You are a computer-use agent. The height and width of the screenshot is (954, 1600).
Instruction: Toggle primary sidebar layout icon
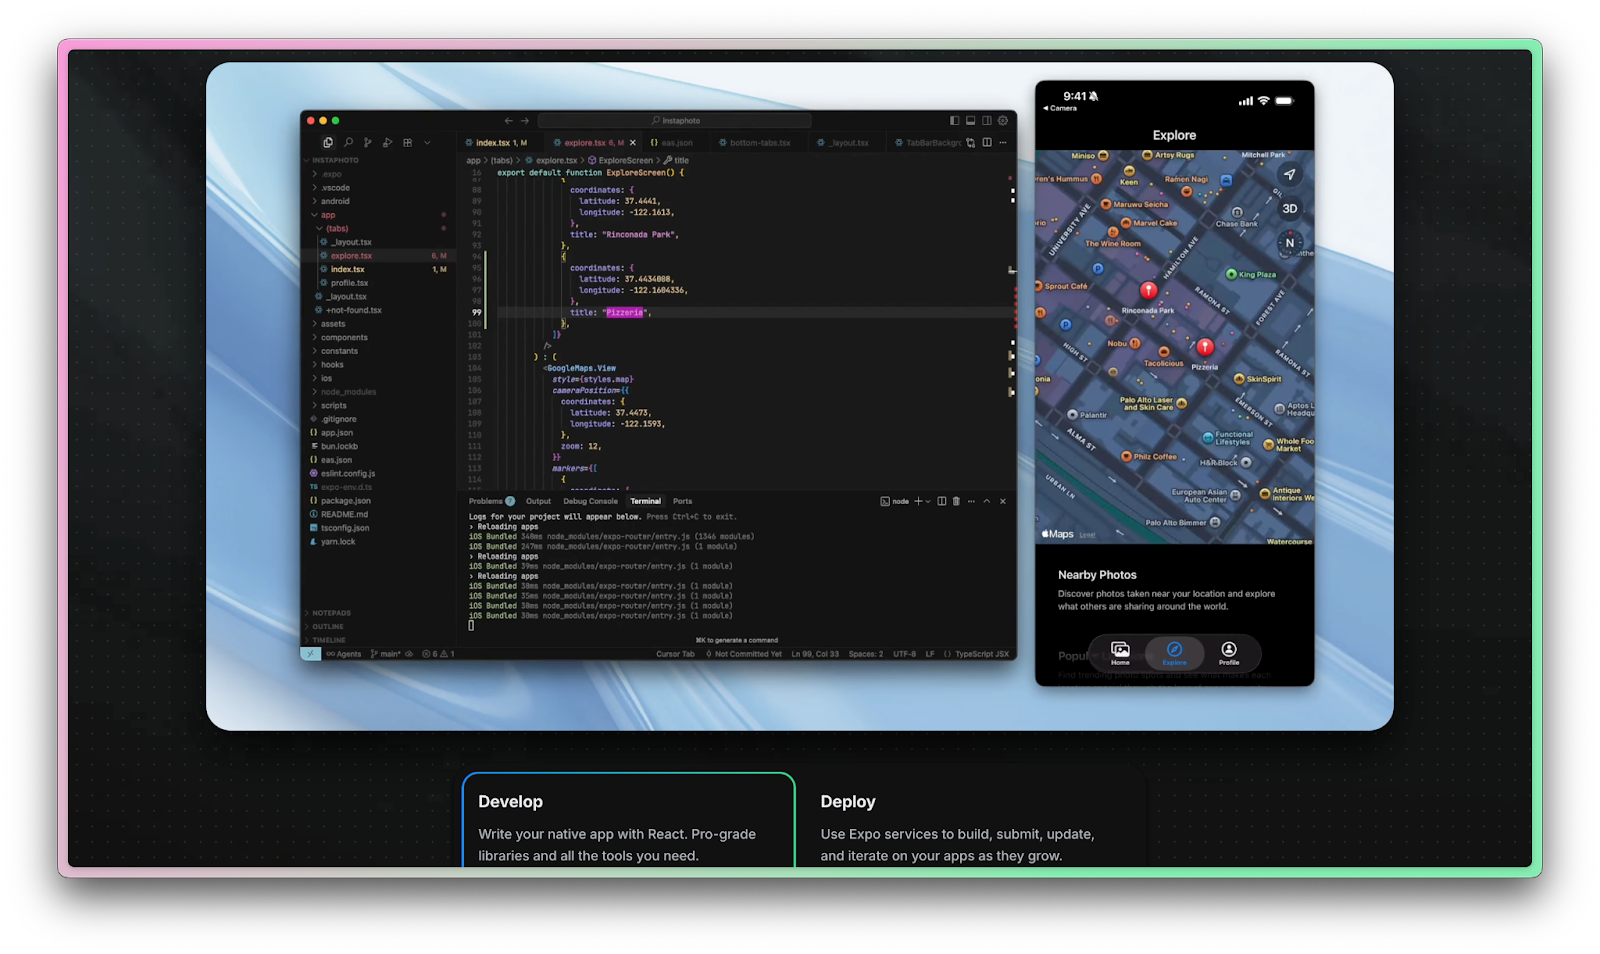tap(954, 121)
